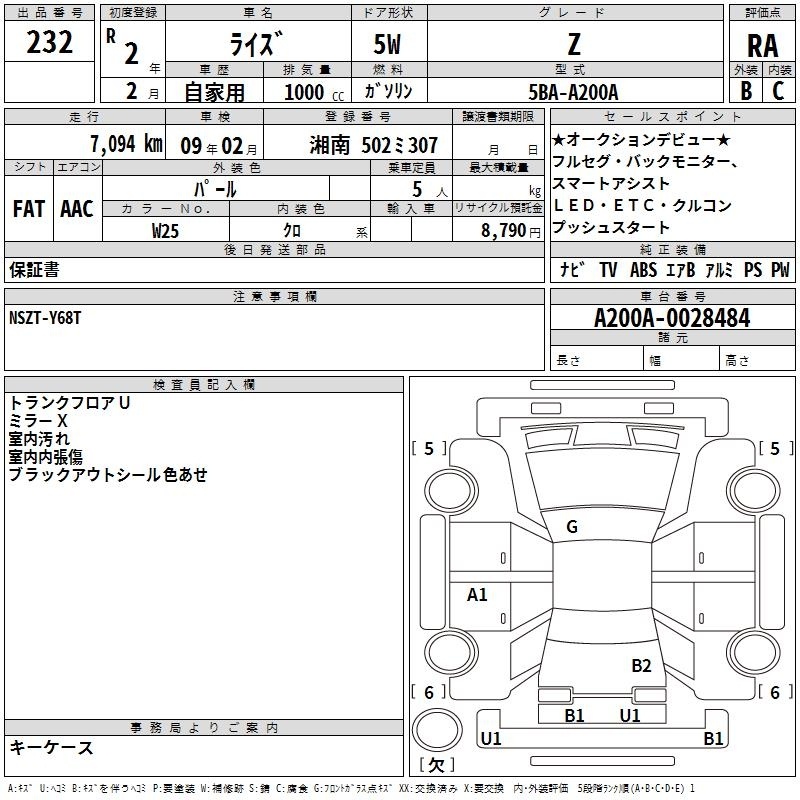
Task: Select the lot number 232
Action: point(49,42)
